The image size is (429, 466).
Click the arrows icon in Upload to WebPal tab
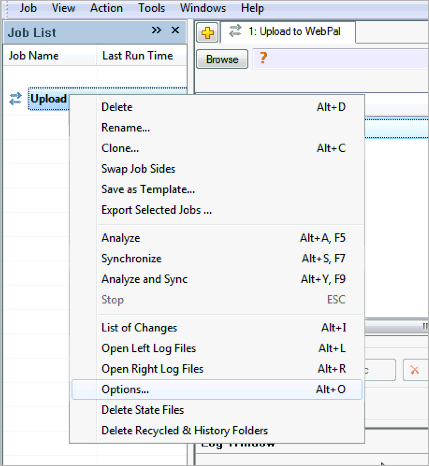(235, 31)
